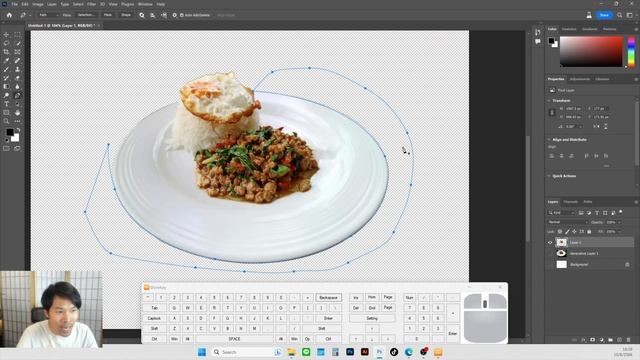640x360 pixels.
Task: Open the rotation angle dropdown
Action: tap(580, 127)
